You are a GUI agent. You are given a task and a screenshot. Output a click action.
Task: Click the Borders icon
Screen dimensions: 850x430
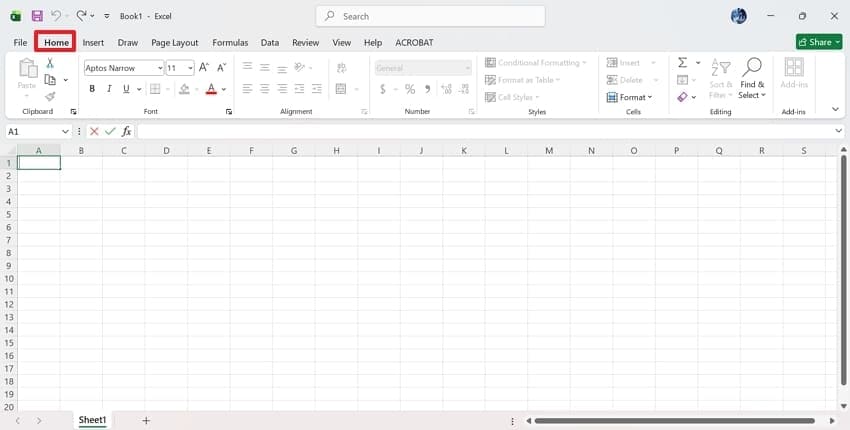pos(155,88)
